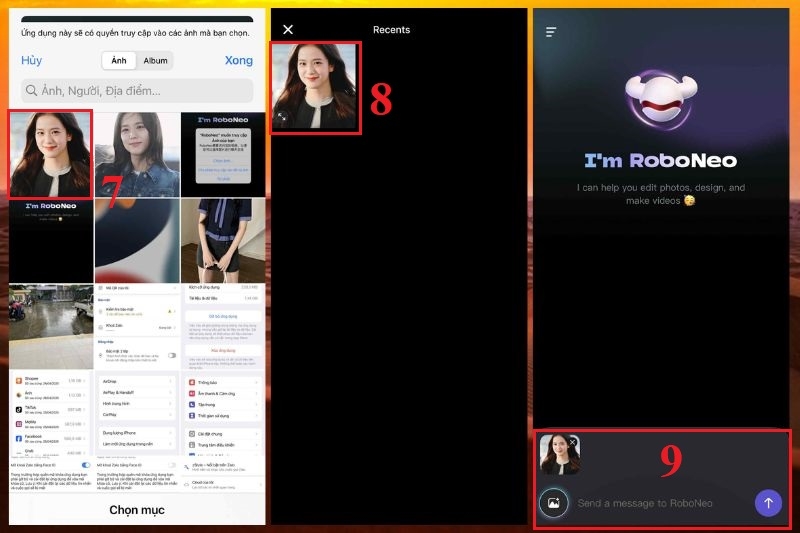
Task: Switch to the Album tab
Action: coord(155,61)
